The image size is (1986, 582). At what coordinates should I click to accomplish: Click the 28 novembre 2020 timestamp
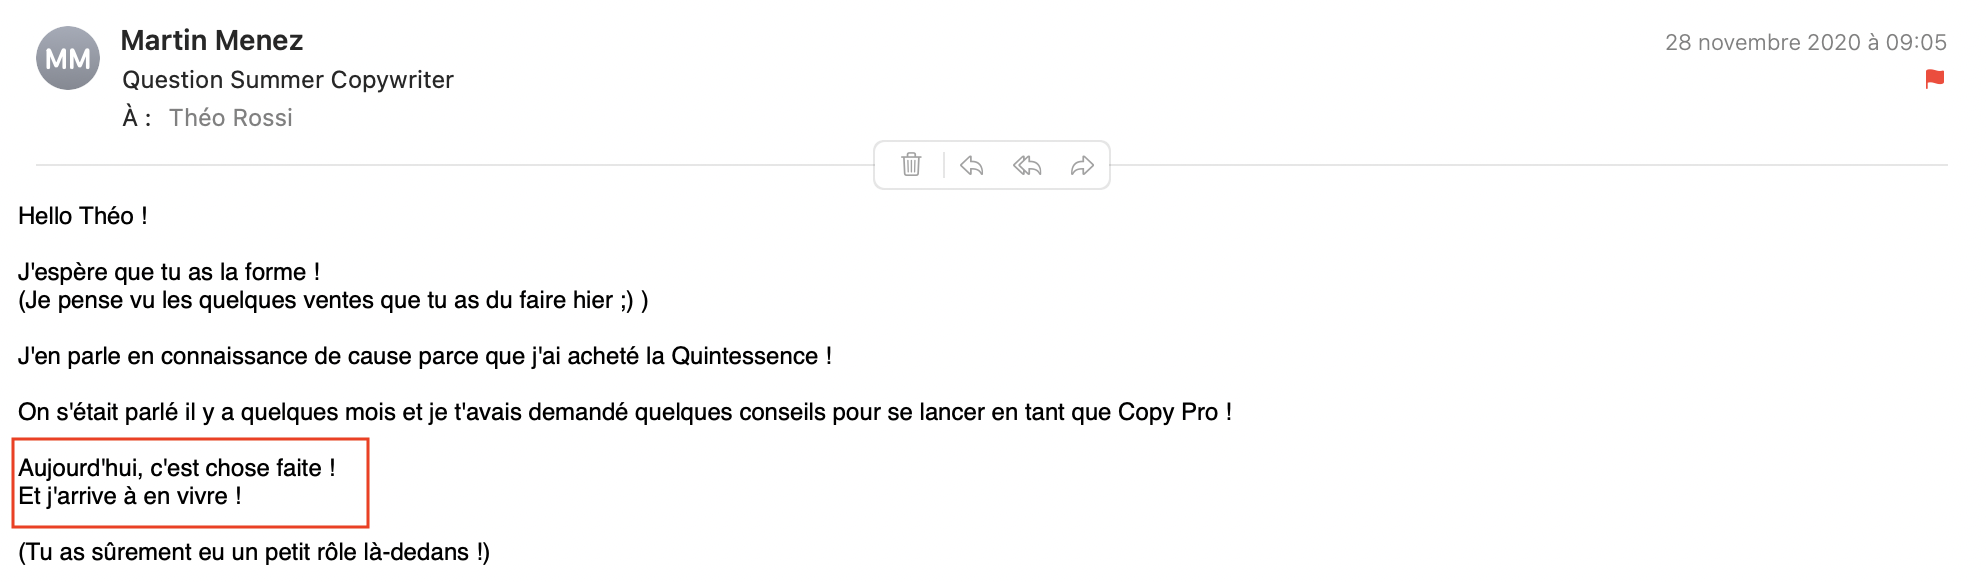1805,42
